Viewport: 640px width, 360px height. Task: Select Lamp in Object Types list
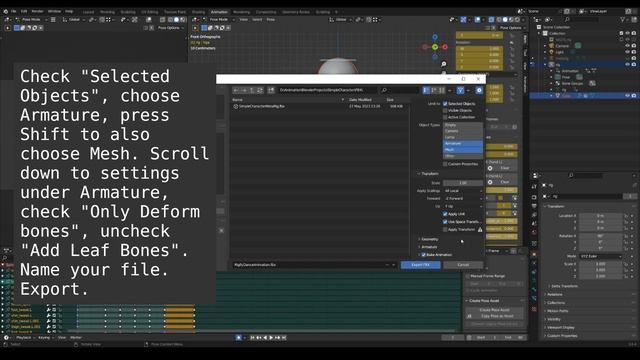[x=463, y=137]
